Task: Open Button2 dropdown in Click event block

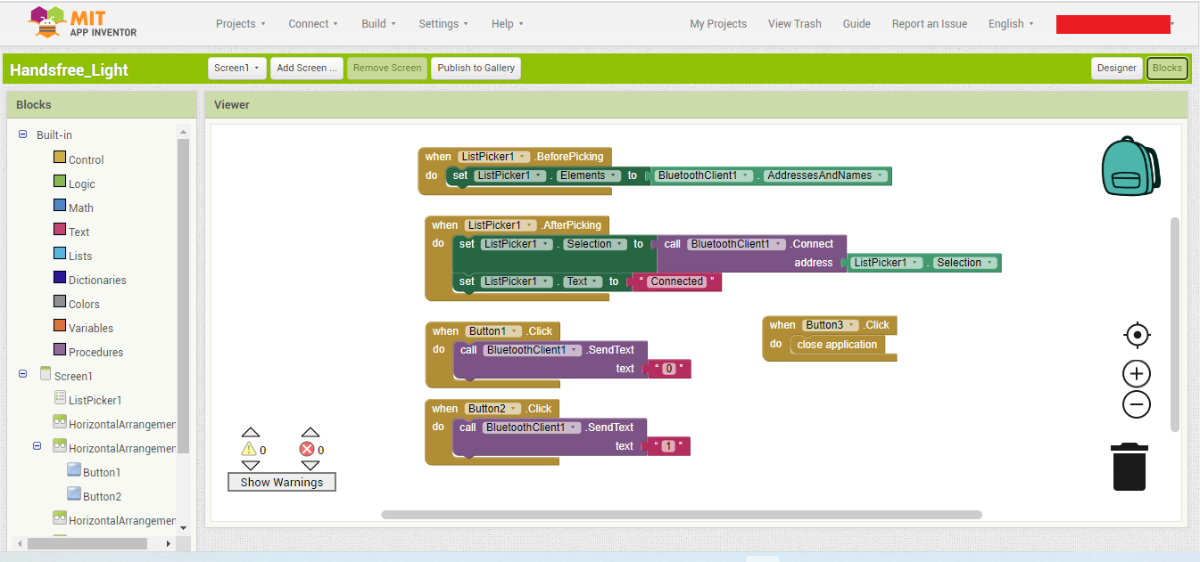Action: (494, 408)
